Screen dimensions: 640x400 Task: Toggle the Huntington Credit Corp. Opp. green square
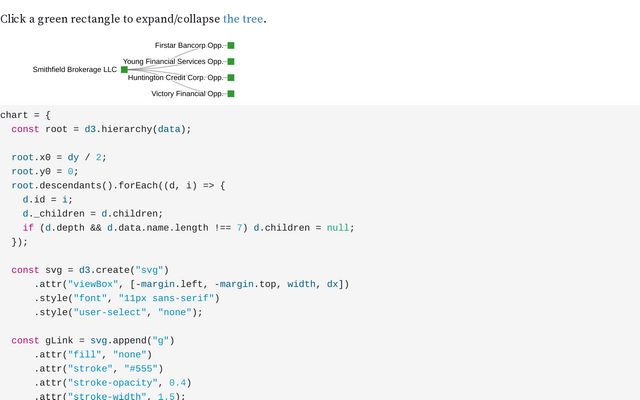pyautogui.click(x=231, y=78)
